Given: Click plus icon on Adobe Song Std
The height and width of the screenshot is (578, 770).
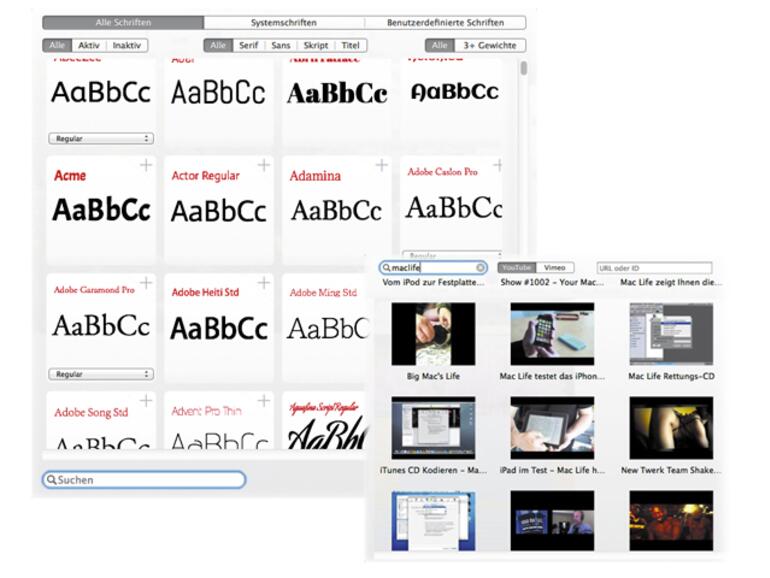Looking at the screenshot, I should (x=146, y=401).
